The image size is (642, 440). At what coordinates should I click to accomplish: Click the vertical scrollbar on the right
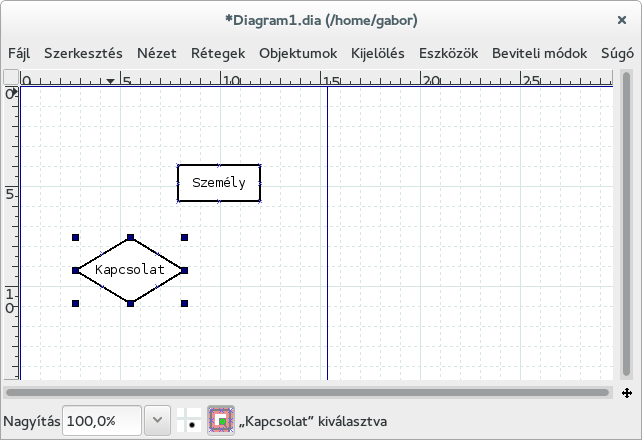pos(626,230)
